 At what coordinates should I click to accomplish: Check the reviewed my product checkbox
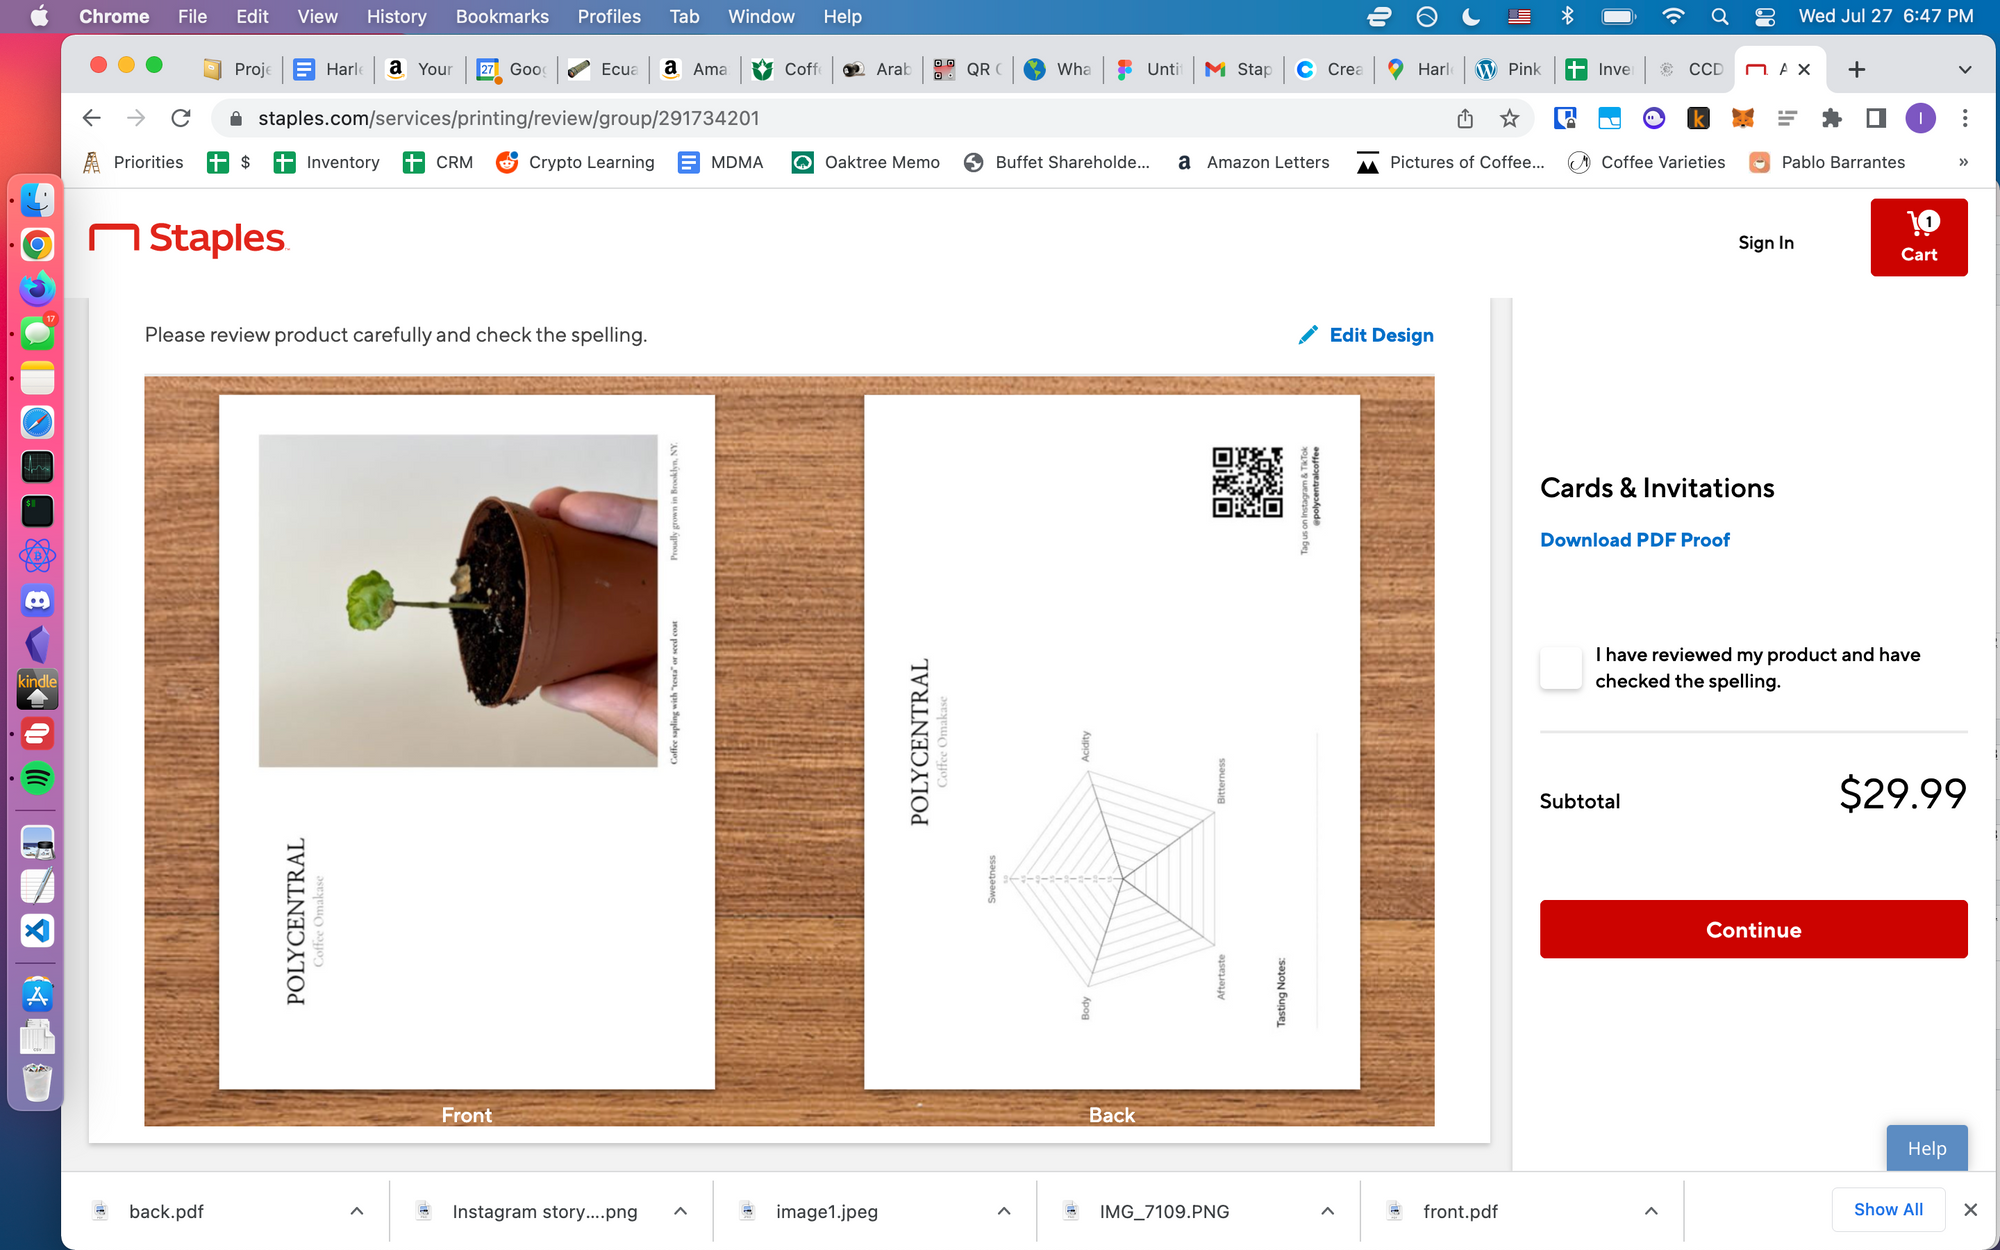click(x=1561, y=668)
